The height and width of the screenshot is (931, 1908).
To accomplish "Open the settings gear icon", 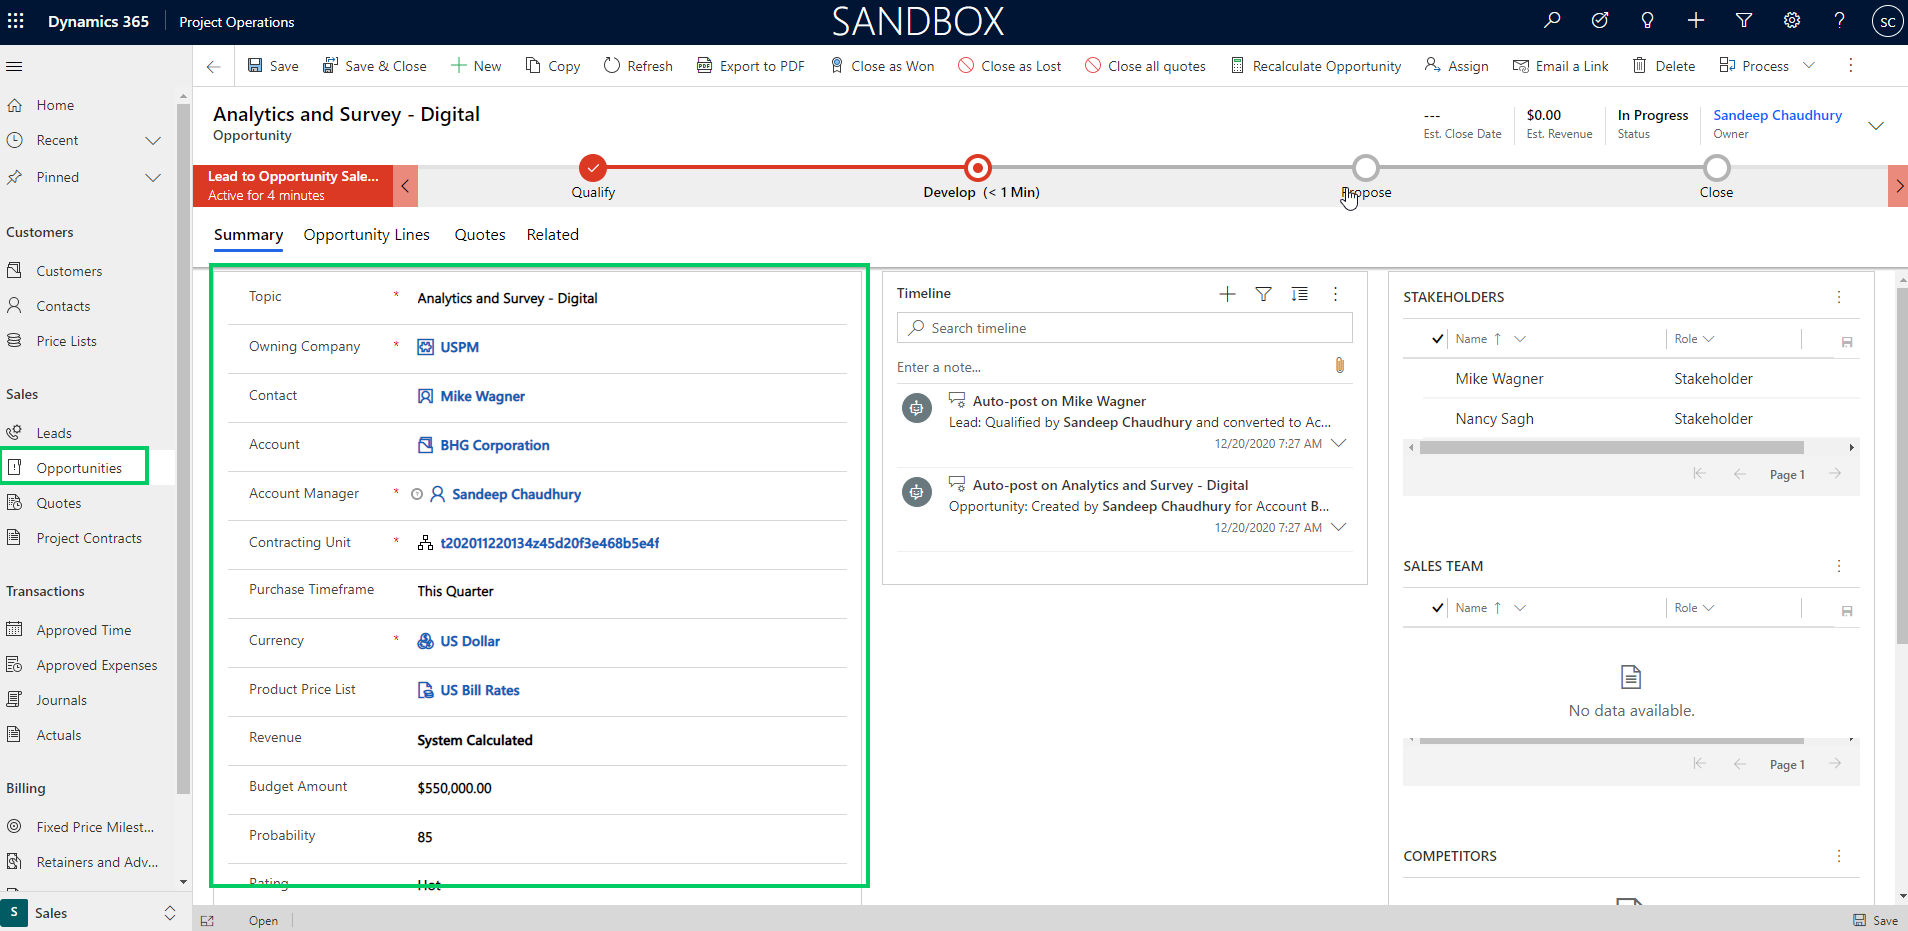I will [1792, 21].
